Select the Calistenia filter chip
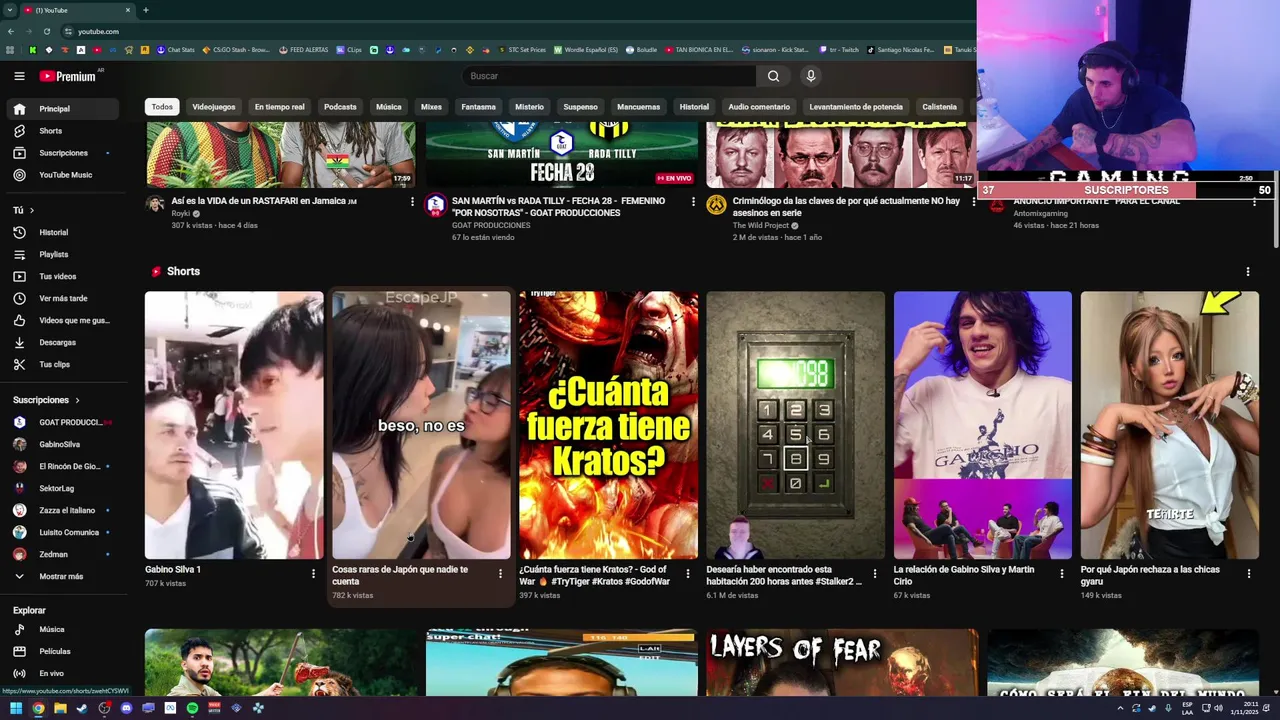 point(939,107)
